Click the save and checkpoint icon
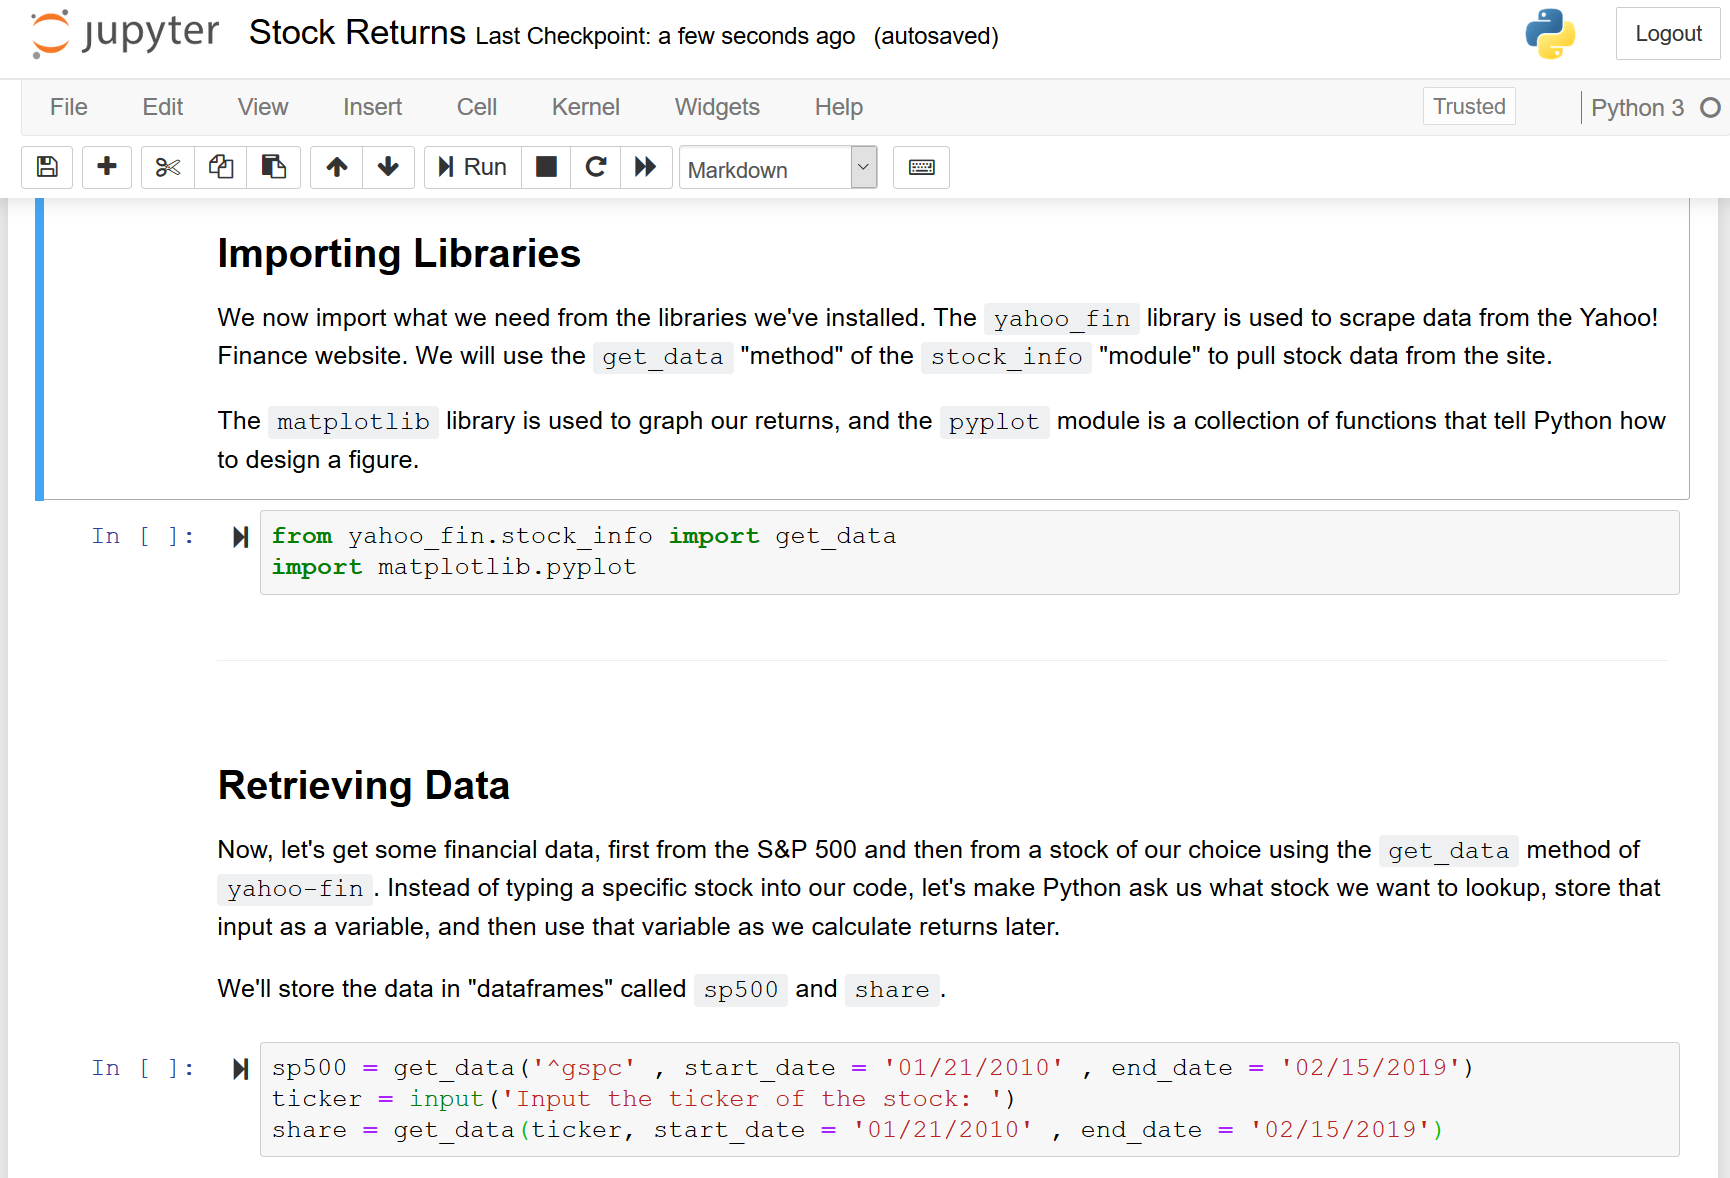The height and width of the screenshot is (1178, 1730). point(47,167)
